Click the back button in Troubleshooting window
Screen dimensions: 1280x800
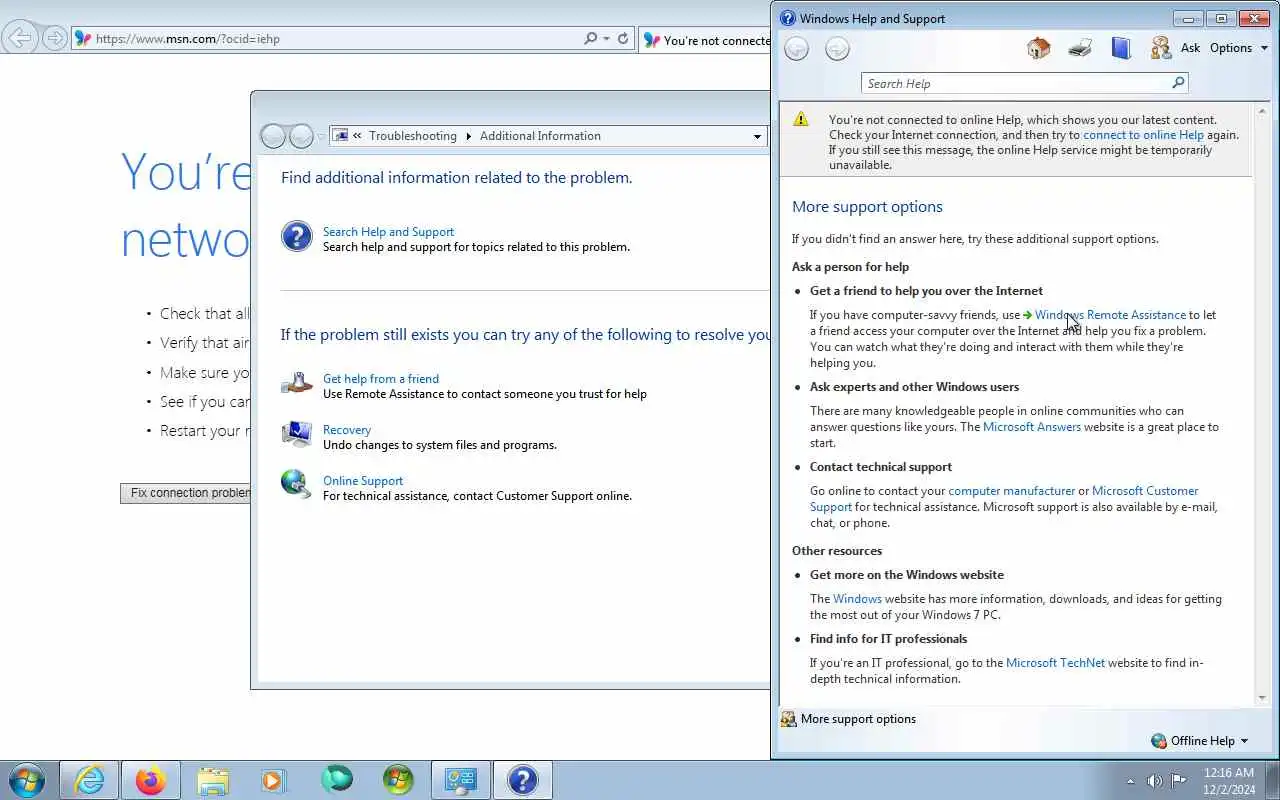click(x=273, y=136)
